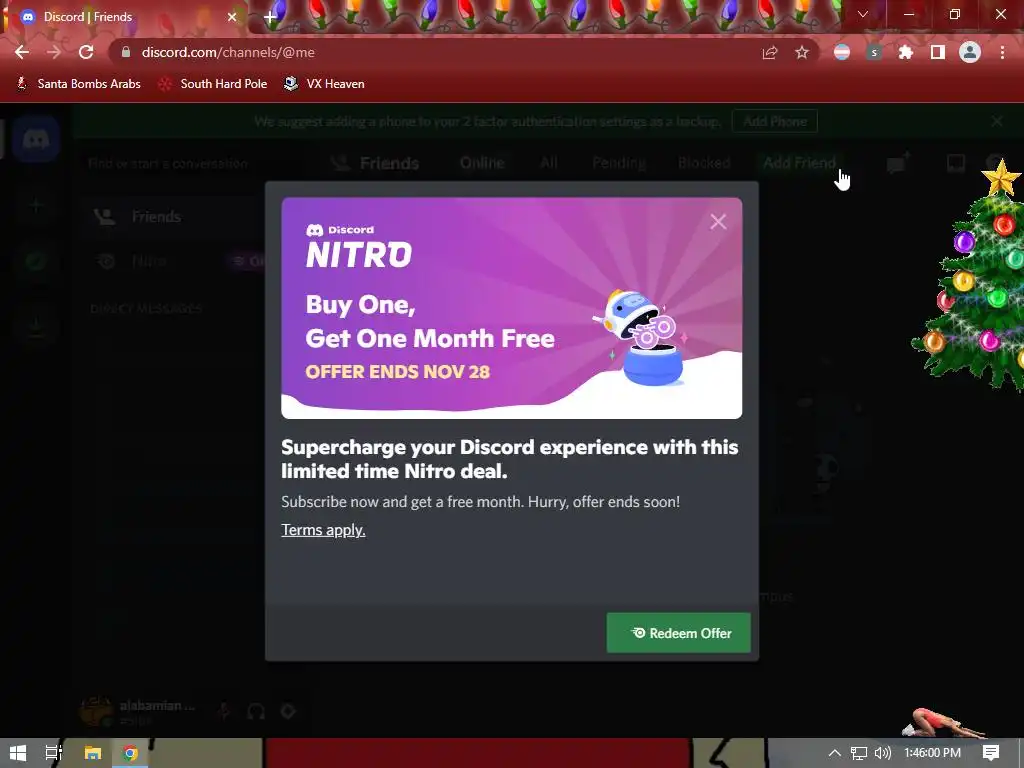Image resolution: width=1024 pixels, height=768 pixels.
Task: Click the taskbar clock 1:46:00 PM
Action: tap(932, 753)
